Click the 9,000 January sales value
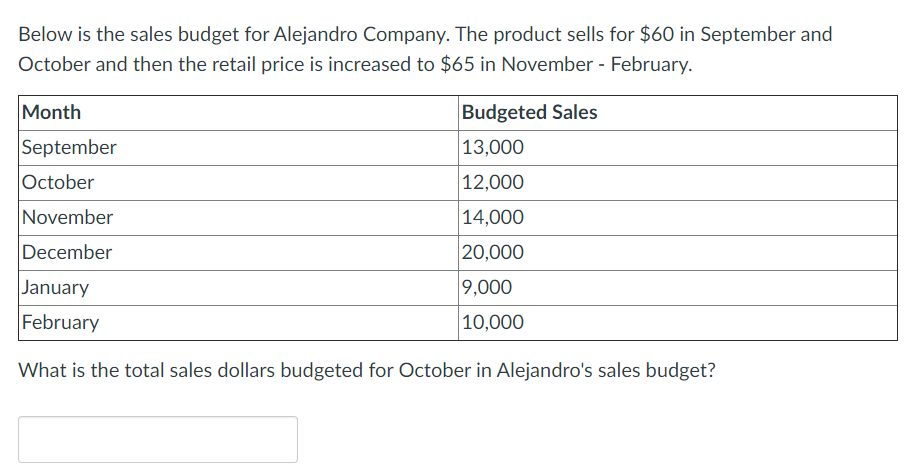This screenshot has height=476, width=912. click(487, 287)
